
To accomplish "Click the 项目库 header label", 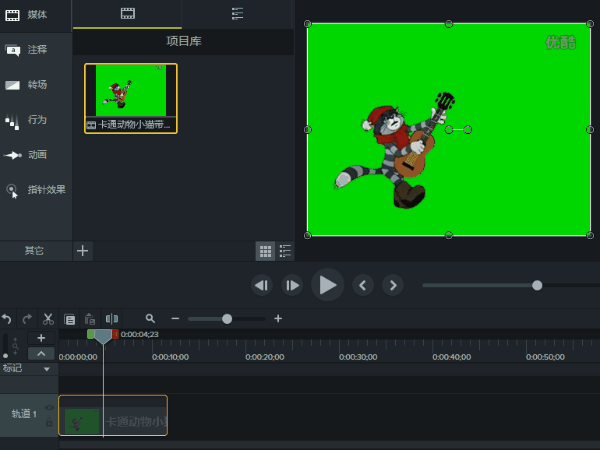I will (184, 41).
